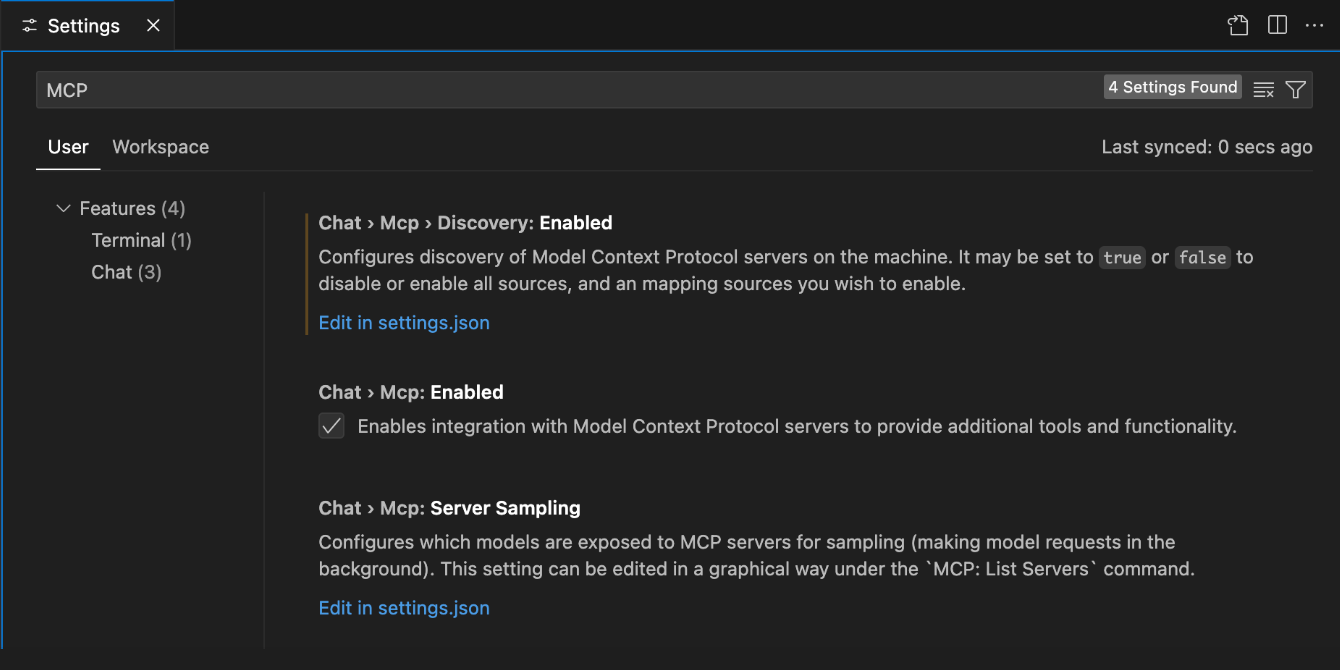Screen dimensions: 1340x670
Task: Uncheck the Chat Mcp Enabled checkbox
Action: (x=331, y=425)
